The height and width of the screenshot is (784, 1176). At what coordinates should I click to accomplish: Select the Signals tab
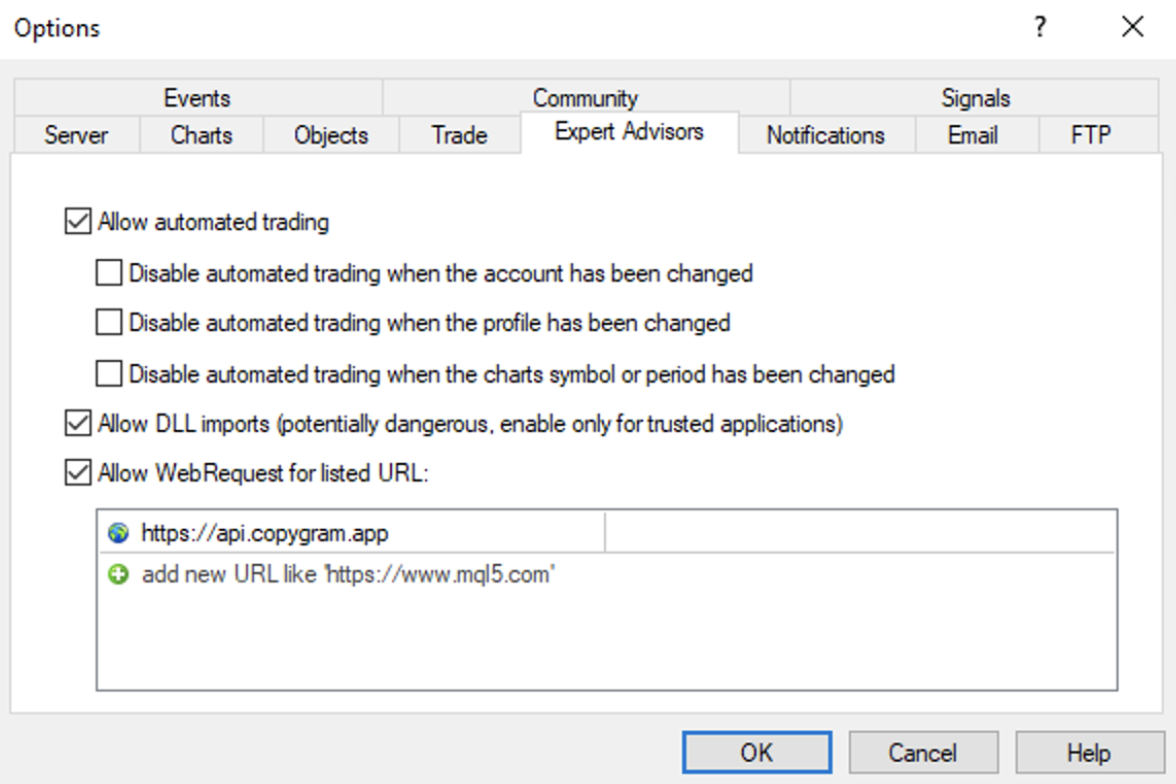pyautogui.click(x=975, y=97)
